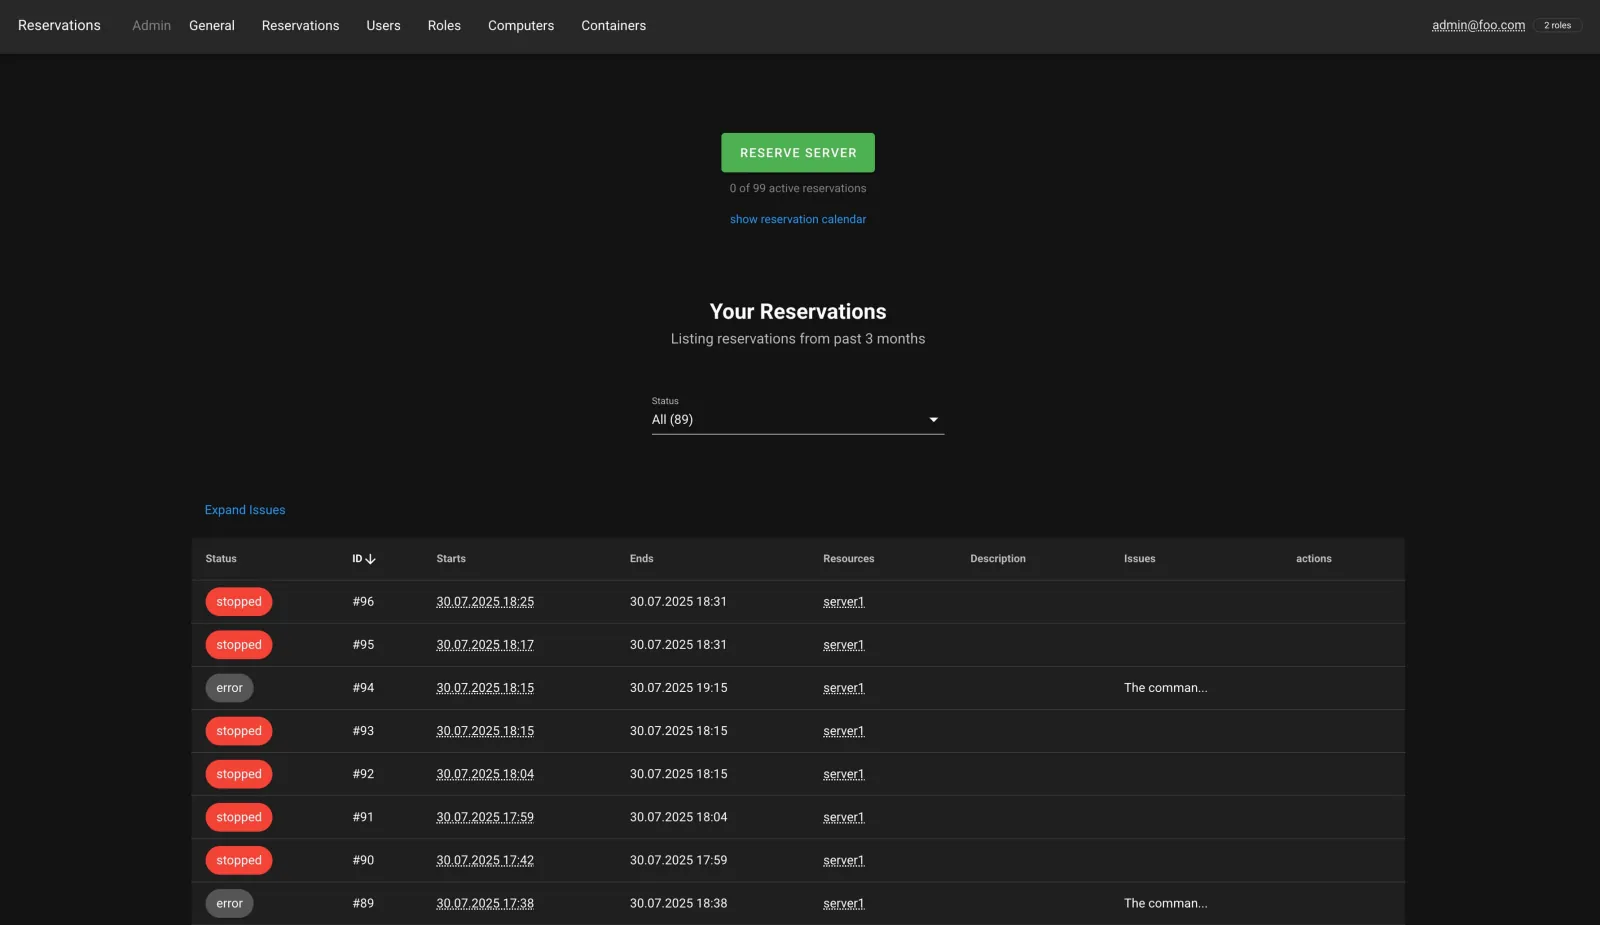
Task: Click the error badge for reservation #94
Action: click(x=230, y=688)
